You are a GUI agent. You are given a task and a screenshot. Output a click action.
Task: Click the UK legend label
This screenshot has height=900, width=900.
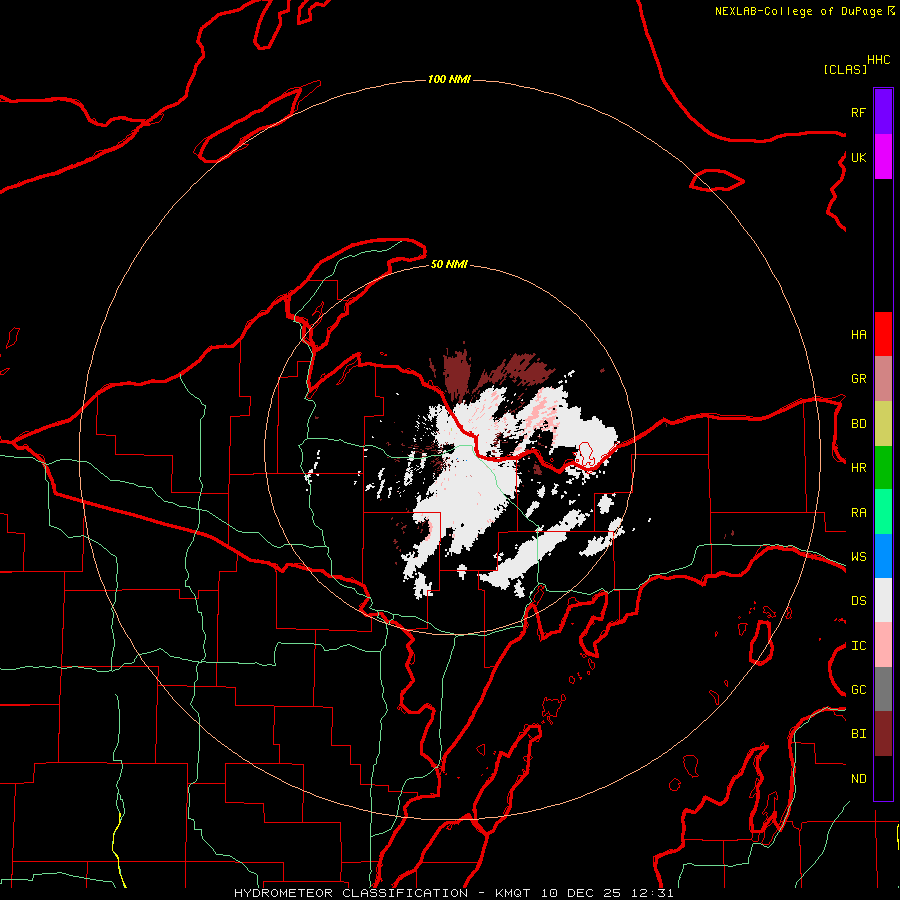click(x=858, y=157)
